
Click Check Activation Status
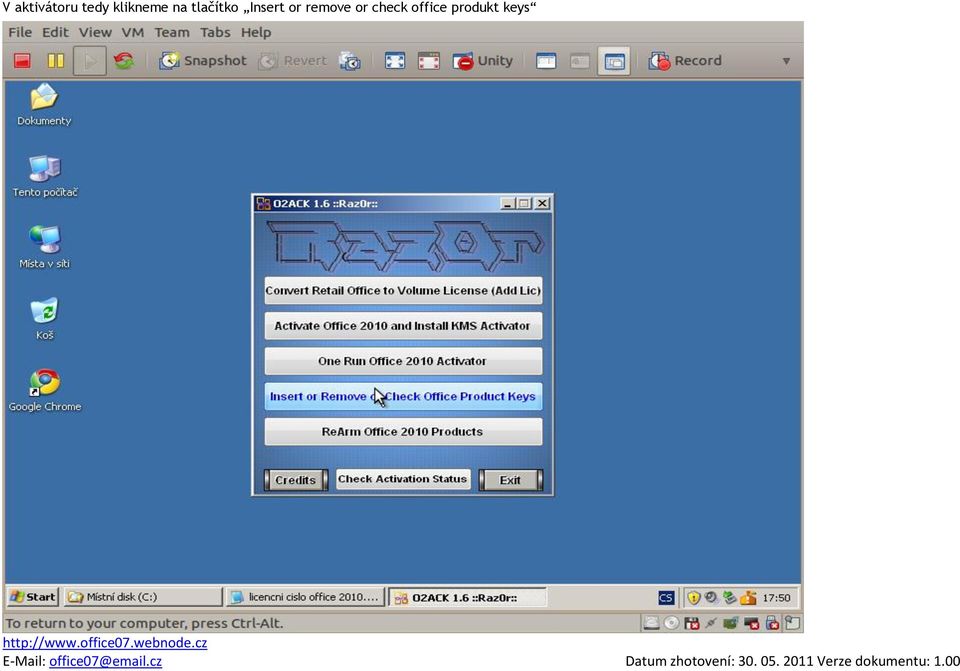[403, 479]
